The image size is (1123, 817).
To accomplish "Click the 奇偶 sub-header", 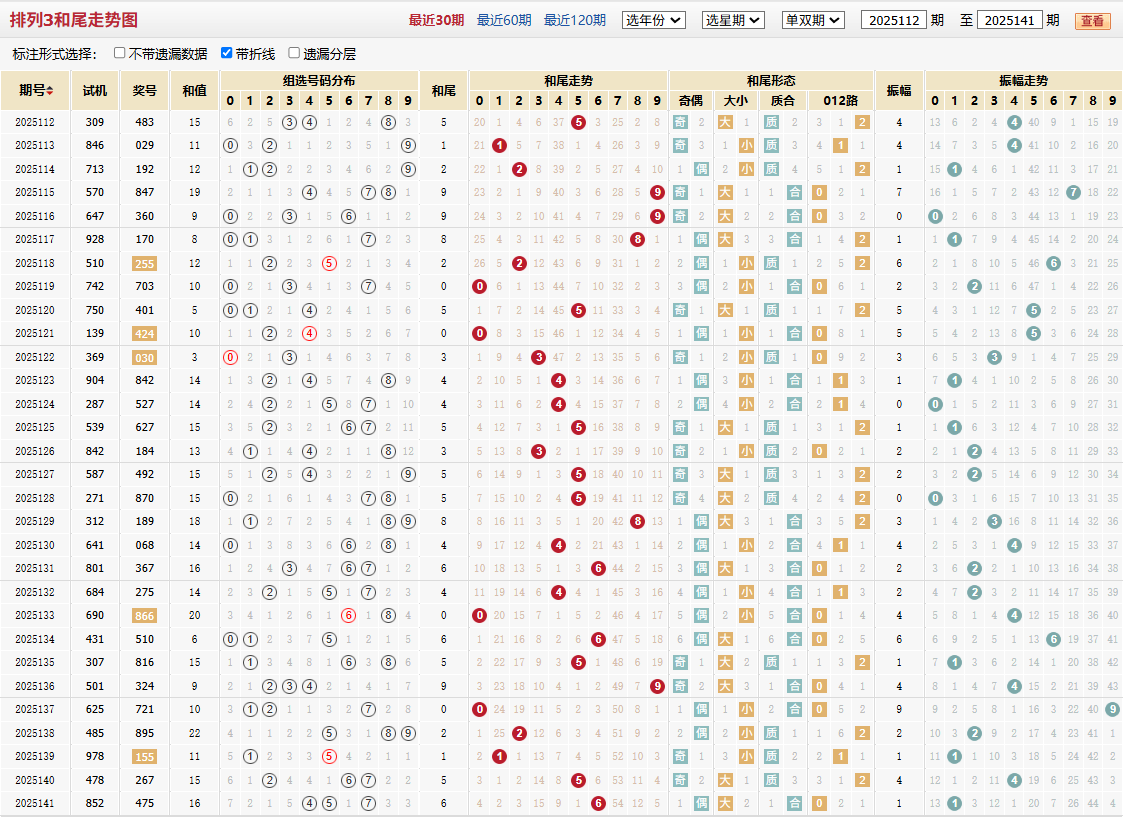I will tap(690, 100).
